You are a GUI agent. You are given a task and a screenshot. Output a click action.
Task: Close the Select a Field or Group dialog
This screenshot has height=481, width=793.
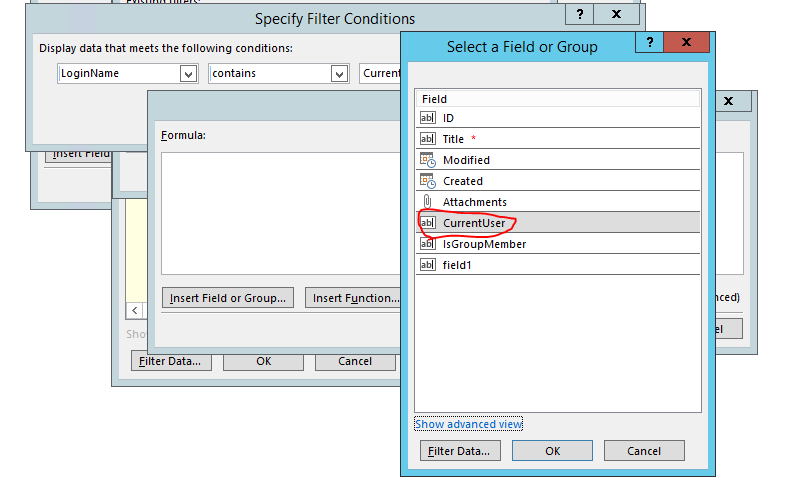[x=686, y=42]
